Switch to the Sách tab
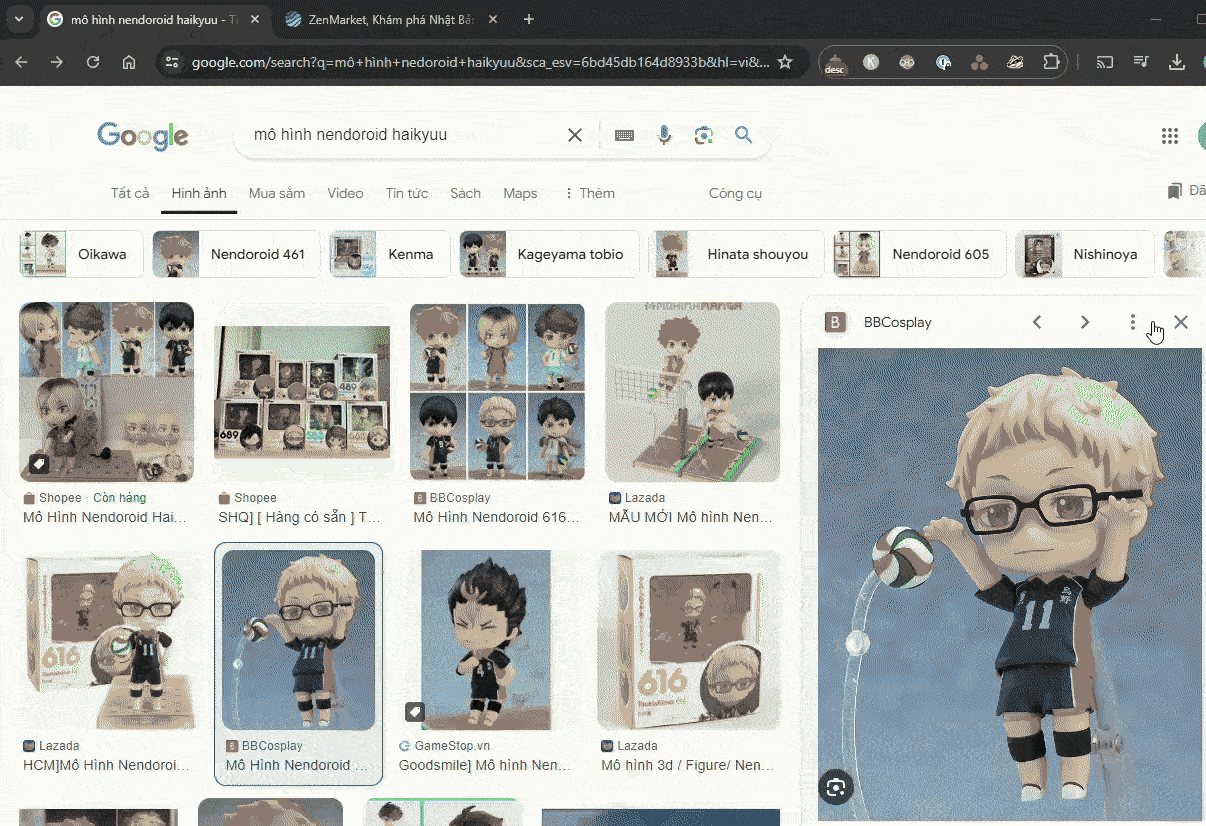The width and height of the screenshot is (1206, 826). (466, 193)
